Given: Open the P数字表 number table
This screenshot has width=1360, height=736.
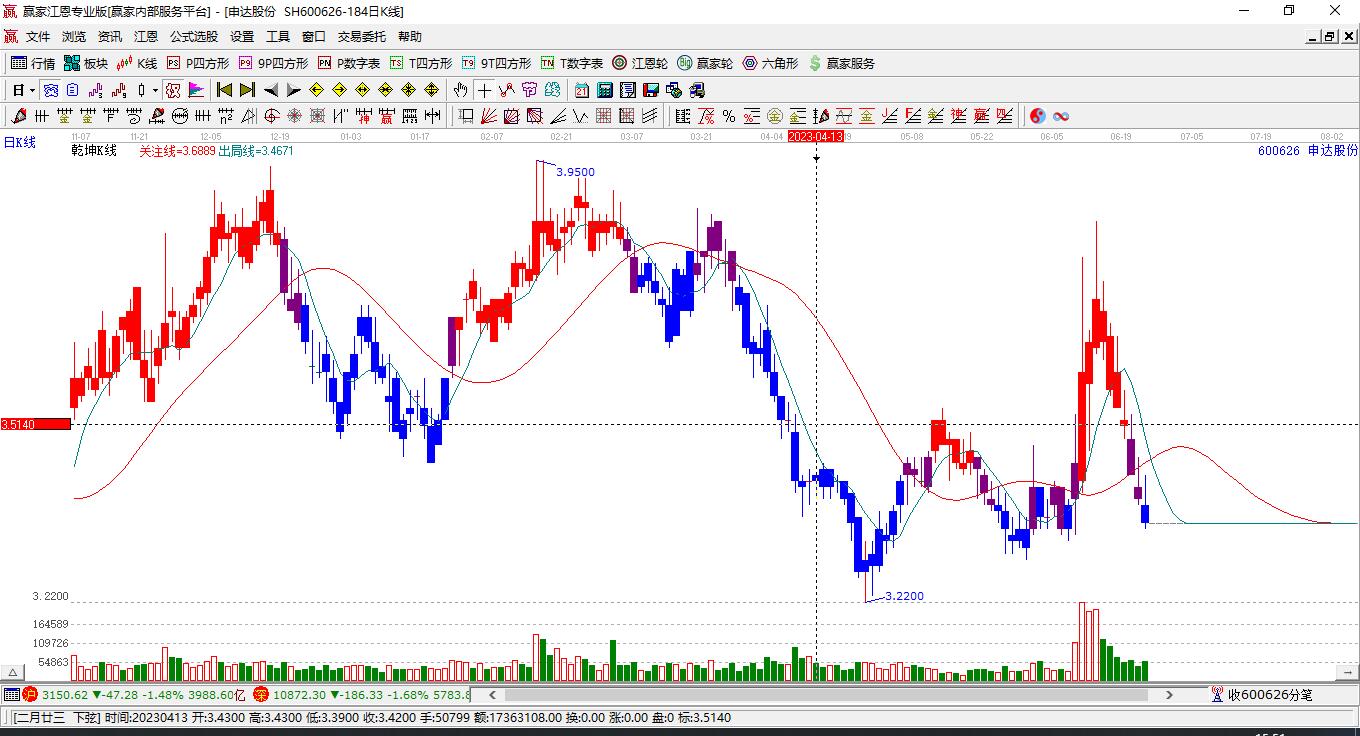Looking at the screenshot, I should (x=349, y=63).
